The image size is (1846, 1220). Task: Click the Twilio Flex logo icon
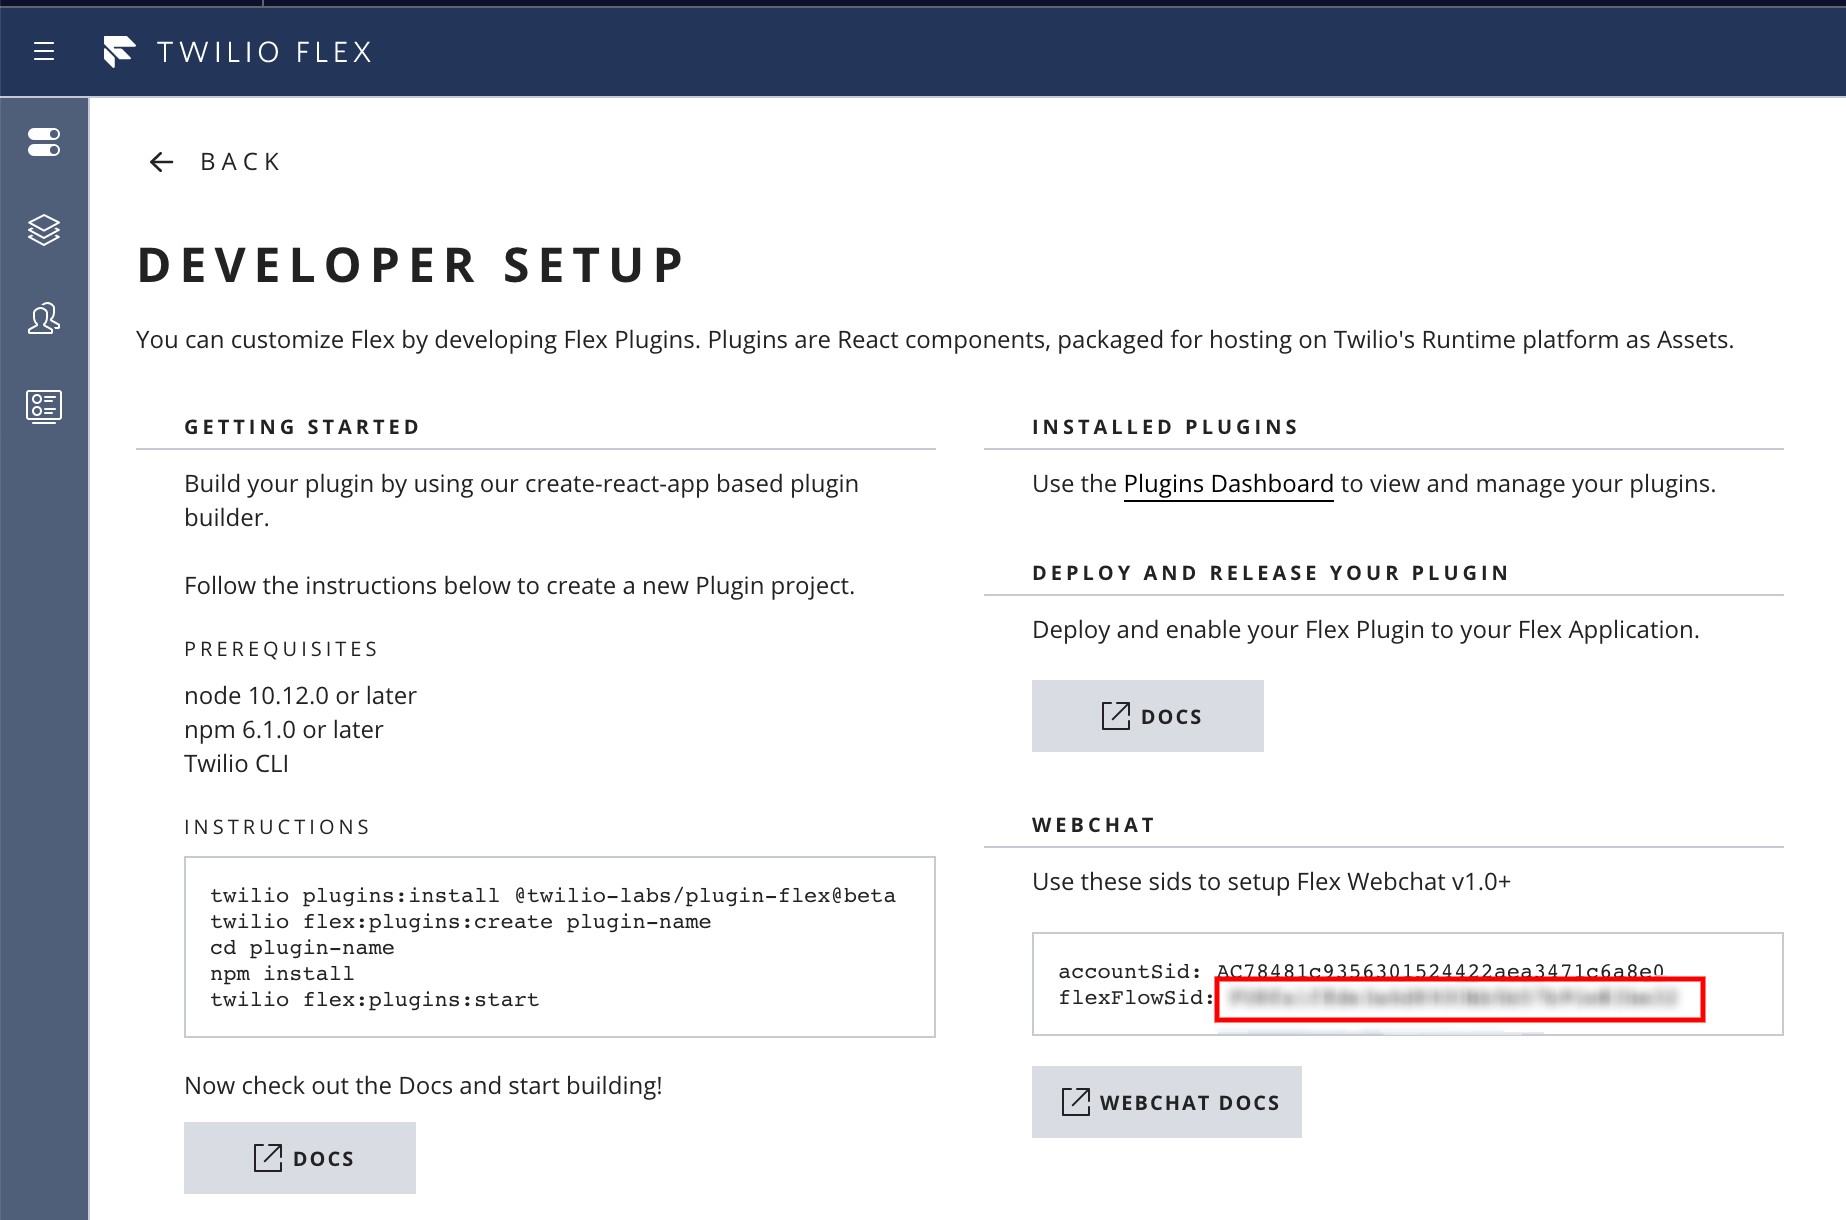pyautogui.click(x=119, y=52)
